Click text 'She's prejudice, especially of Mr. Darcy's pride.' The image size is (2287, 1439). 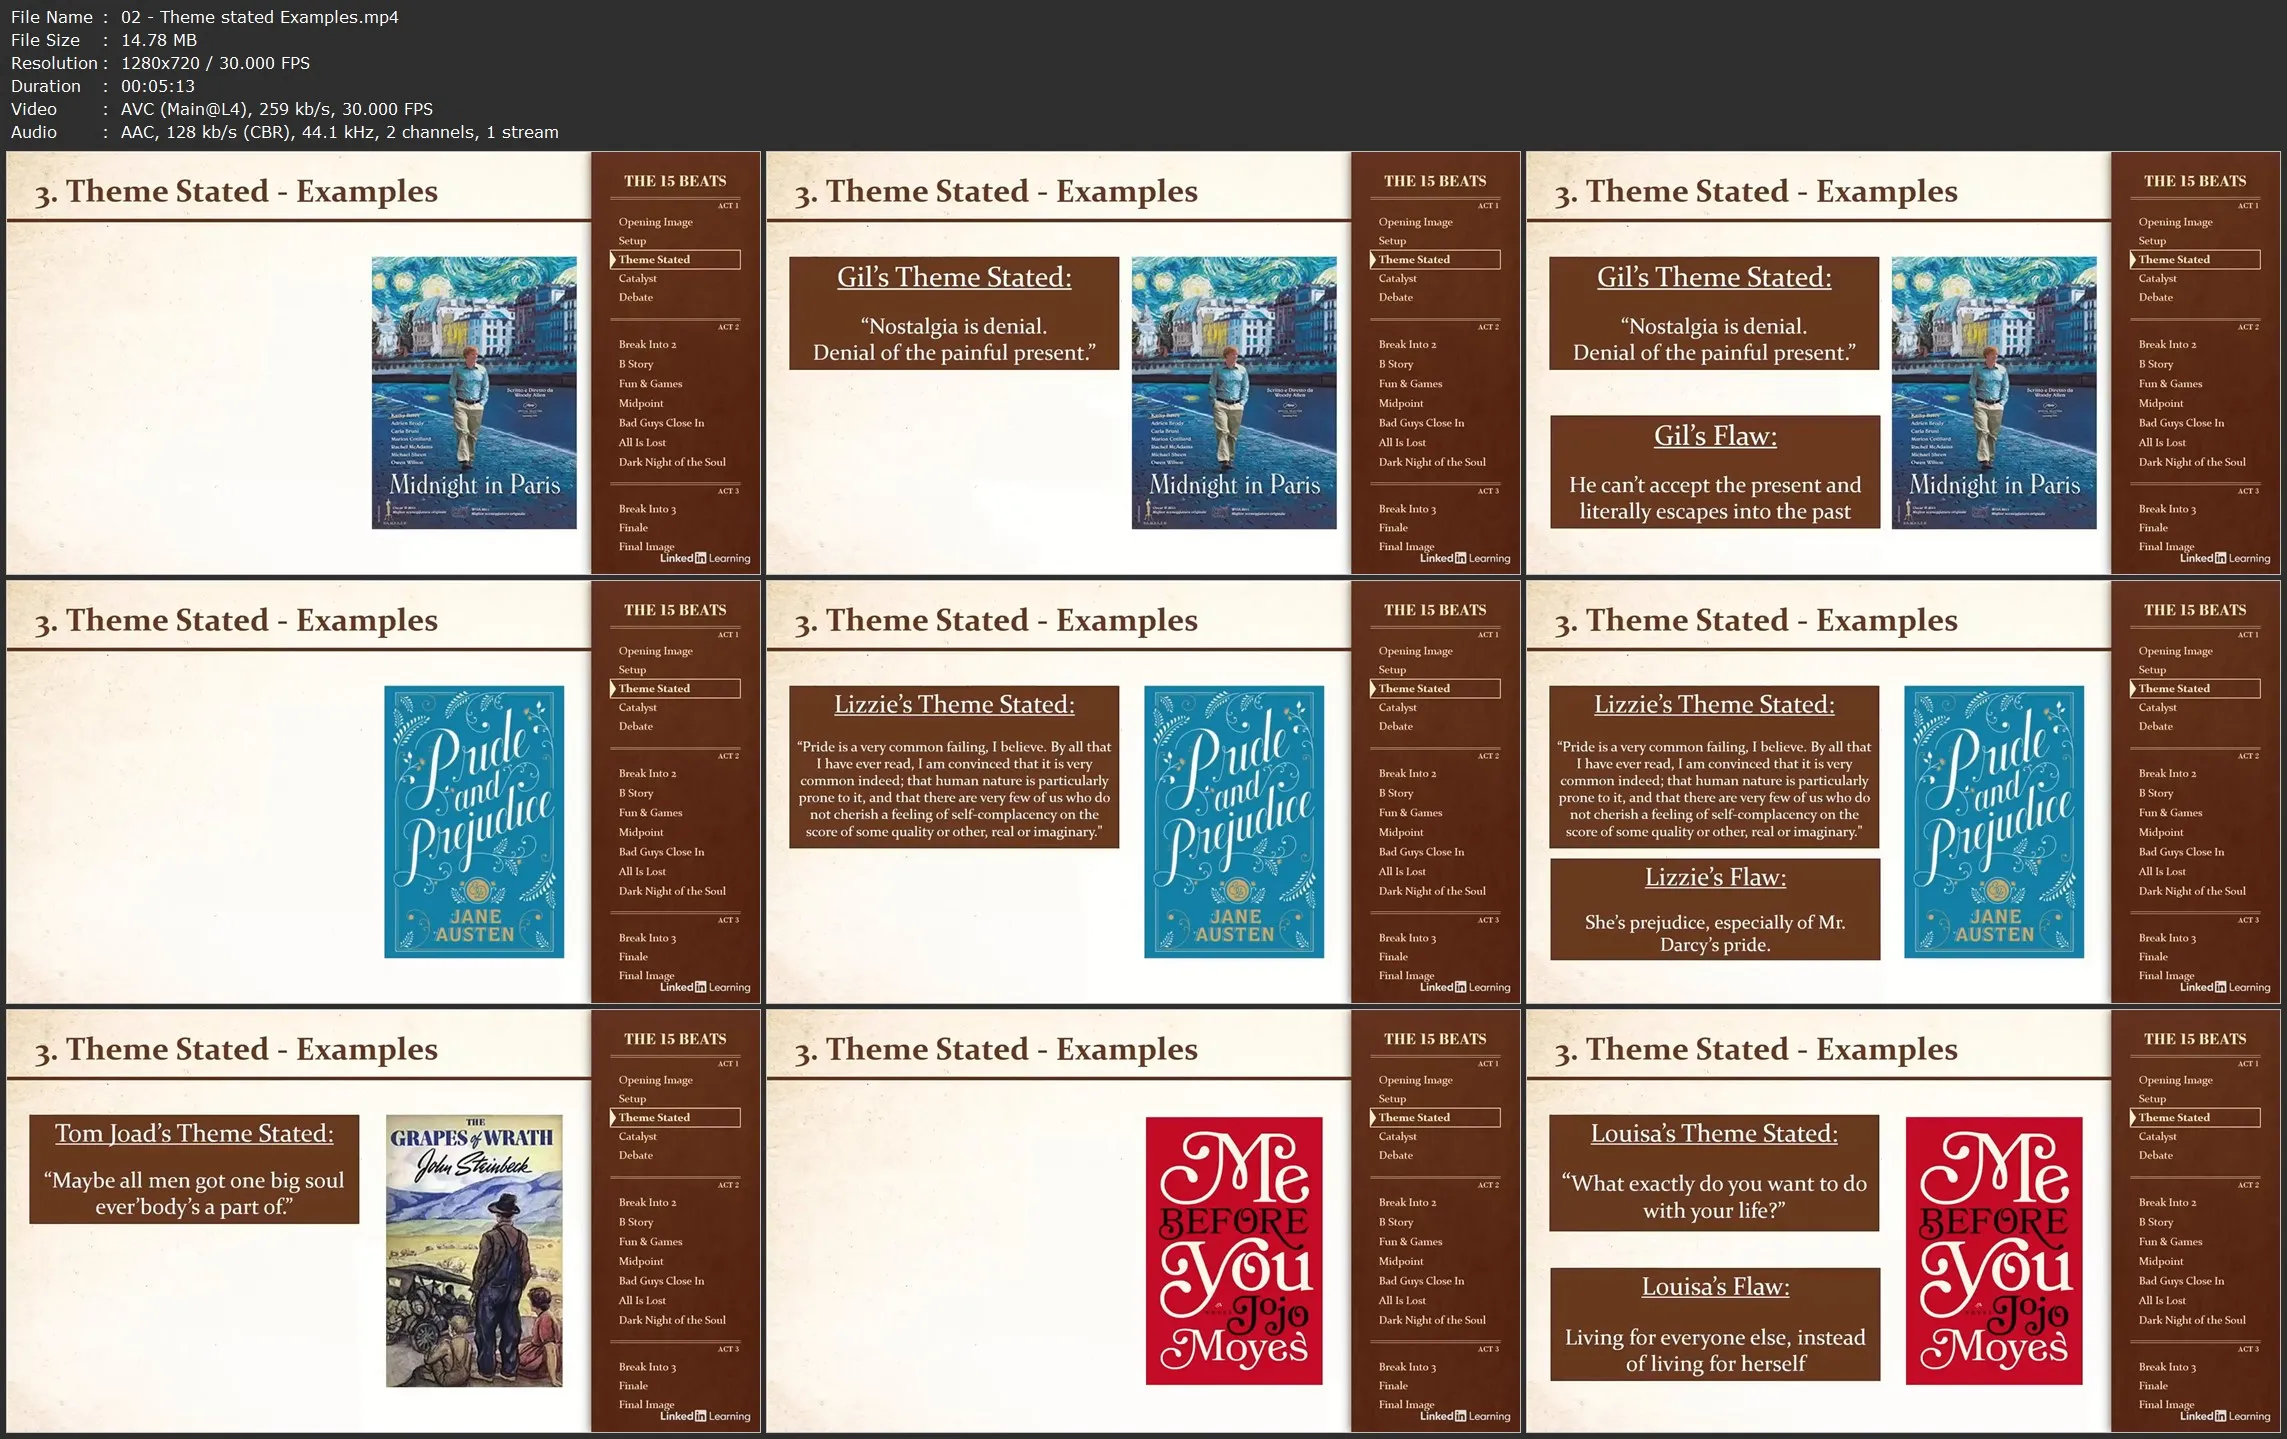tap(1715, 933)
